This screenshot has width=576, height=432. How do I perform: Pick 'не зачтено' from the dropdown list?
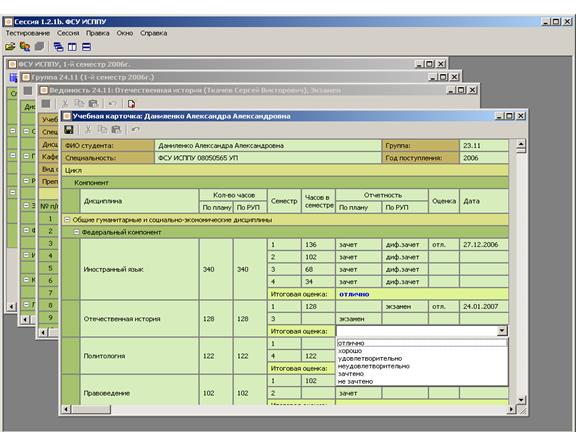[355, 382]
